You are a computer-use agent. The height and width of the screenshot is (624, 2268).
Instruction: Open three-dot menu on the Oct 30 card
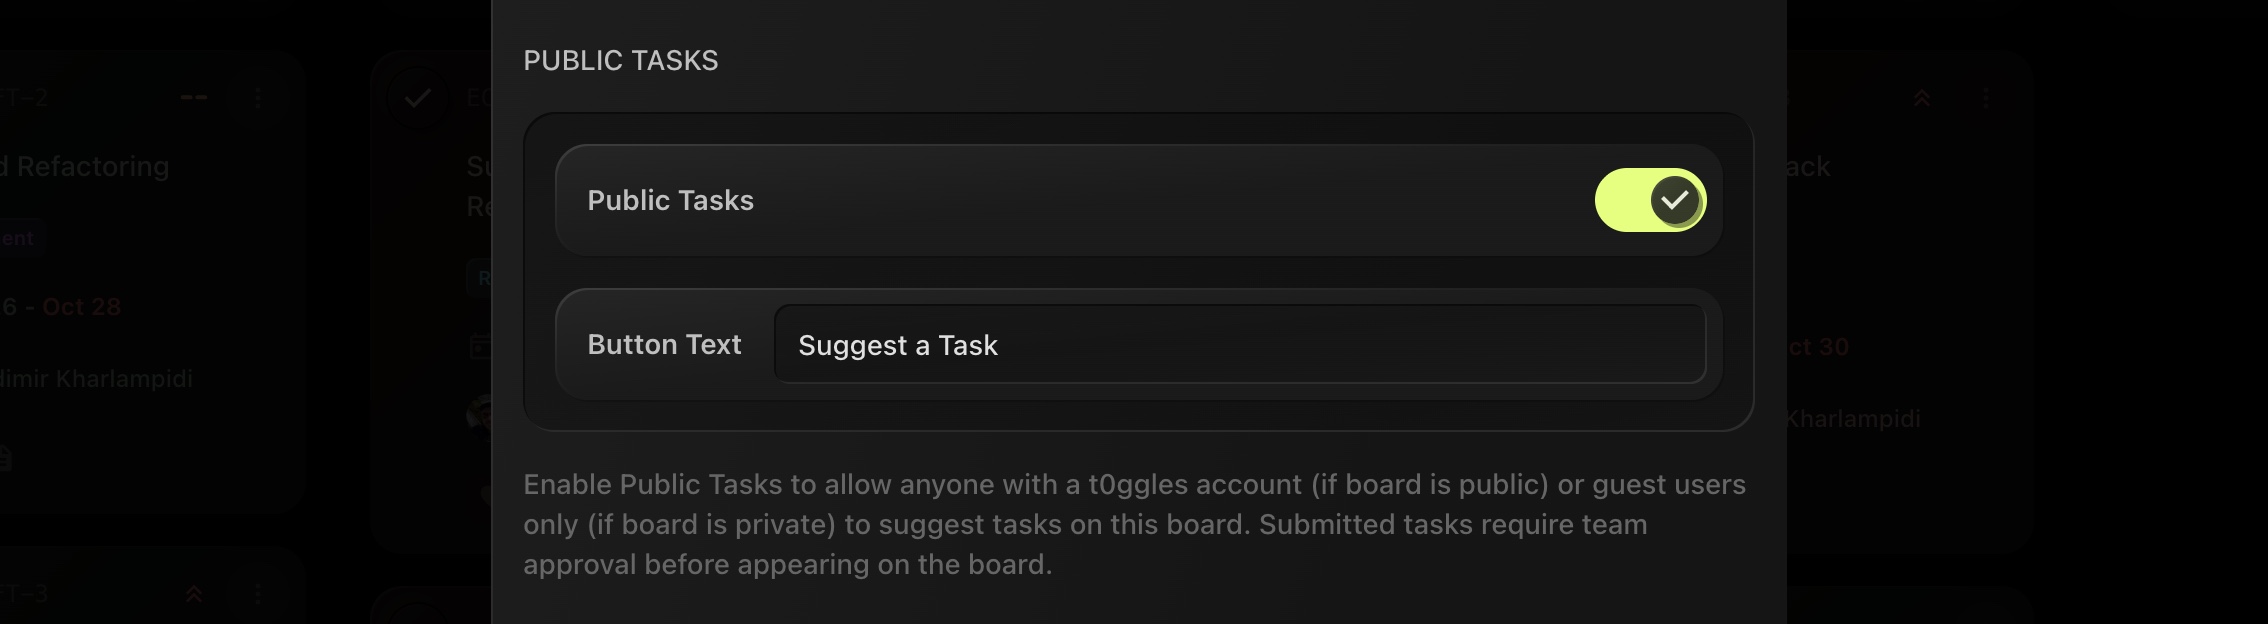(x=1986, y=98)
